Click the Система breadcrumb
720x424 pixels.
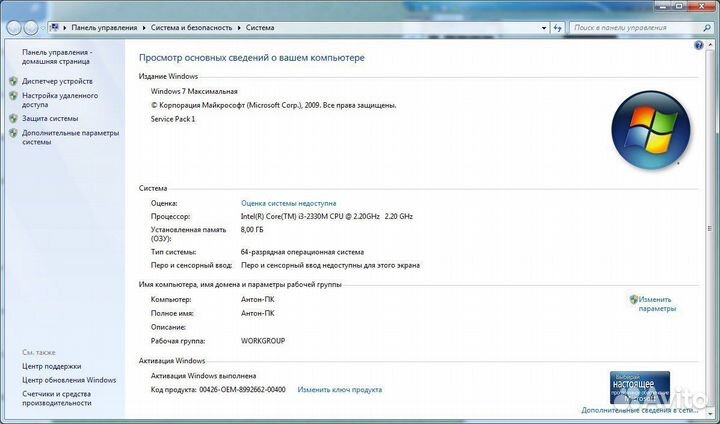click(260, 28)
